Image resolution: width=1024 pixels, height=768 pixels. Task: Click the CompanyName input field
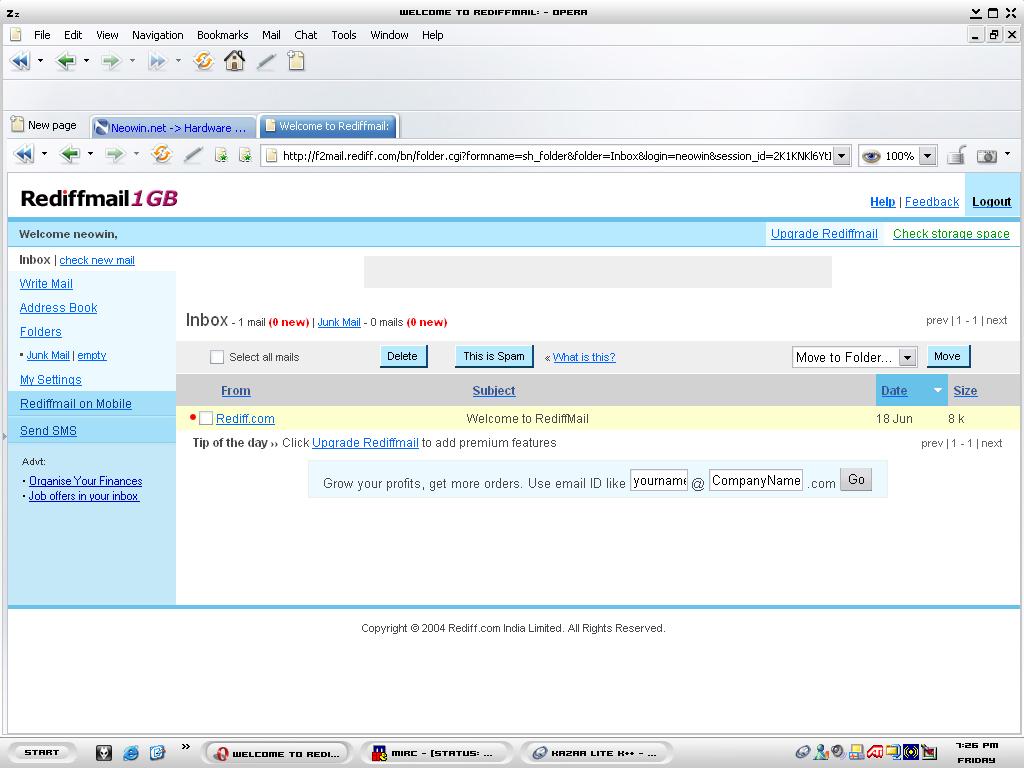point(756,481)
